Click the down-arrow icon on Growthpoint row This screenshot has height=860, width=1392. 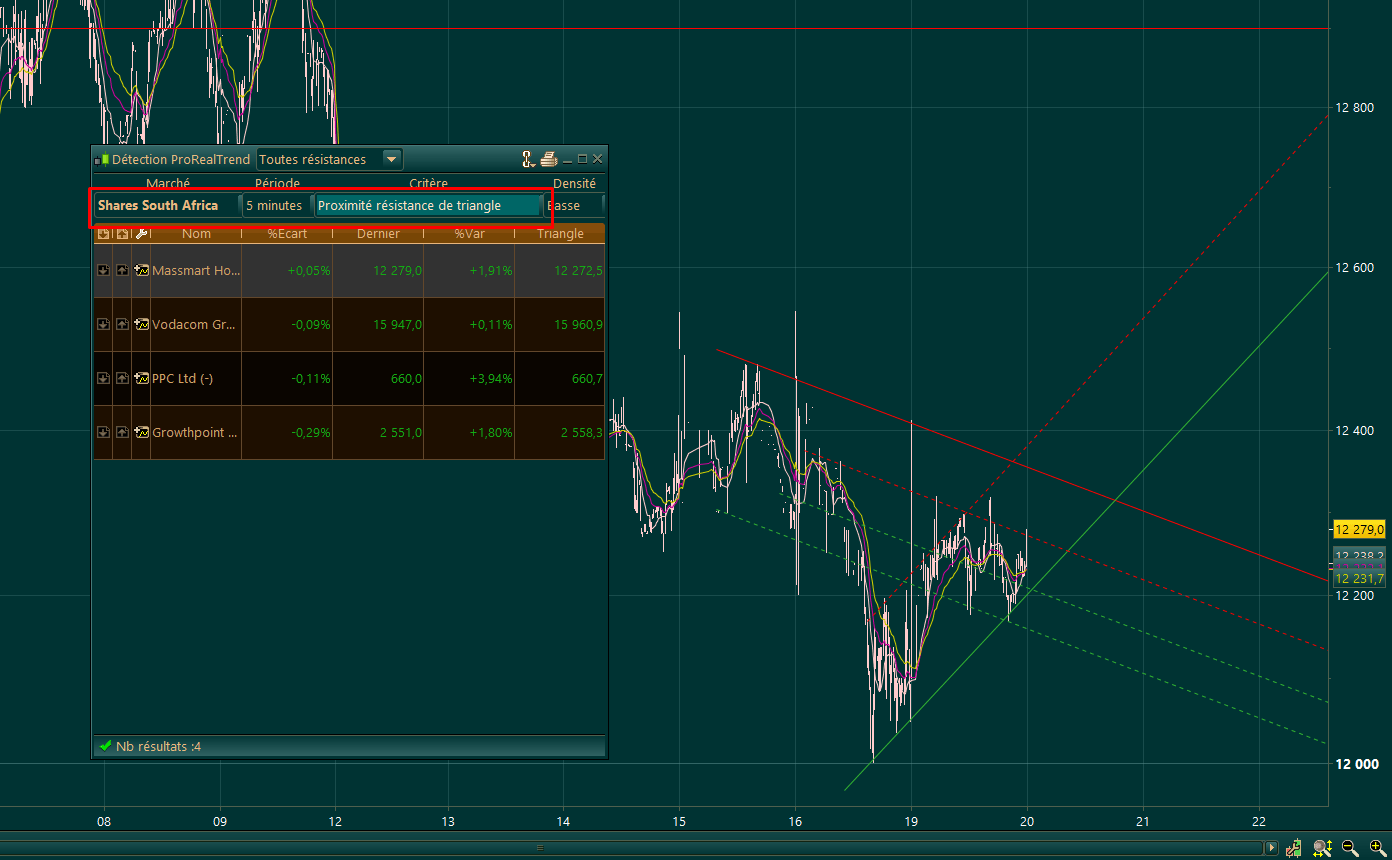click(x=103, y=432)
